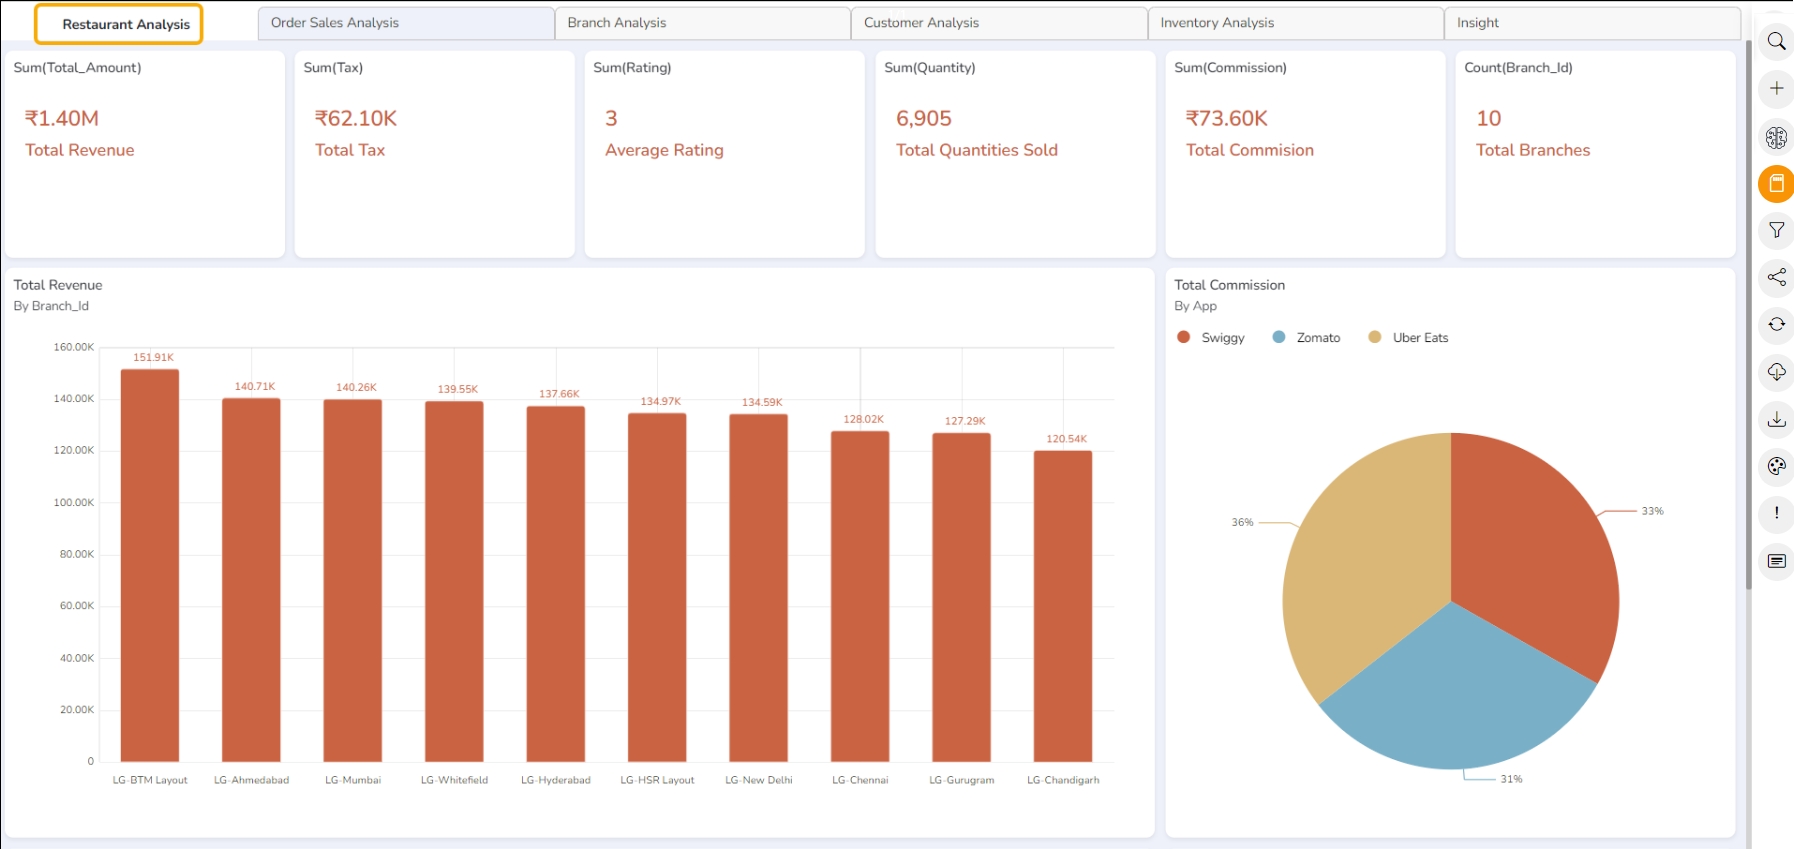Click the search magnifier icon in sidebar
This screenshot has width=1794, height=849.
(x=1776, y=41)
